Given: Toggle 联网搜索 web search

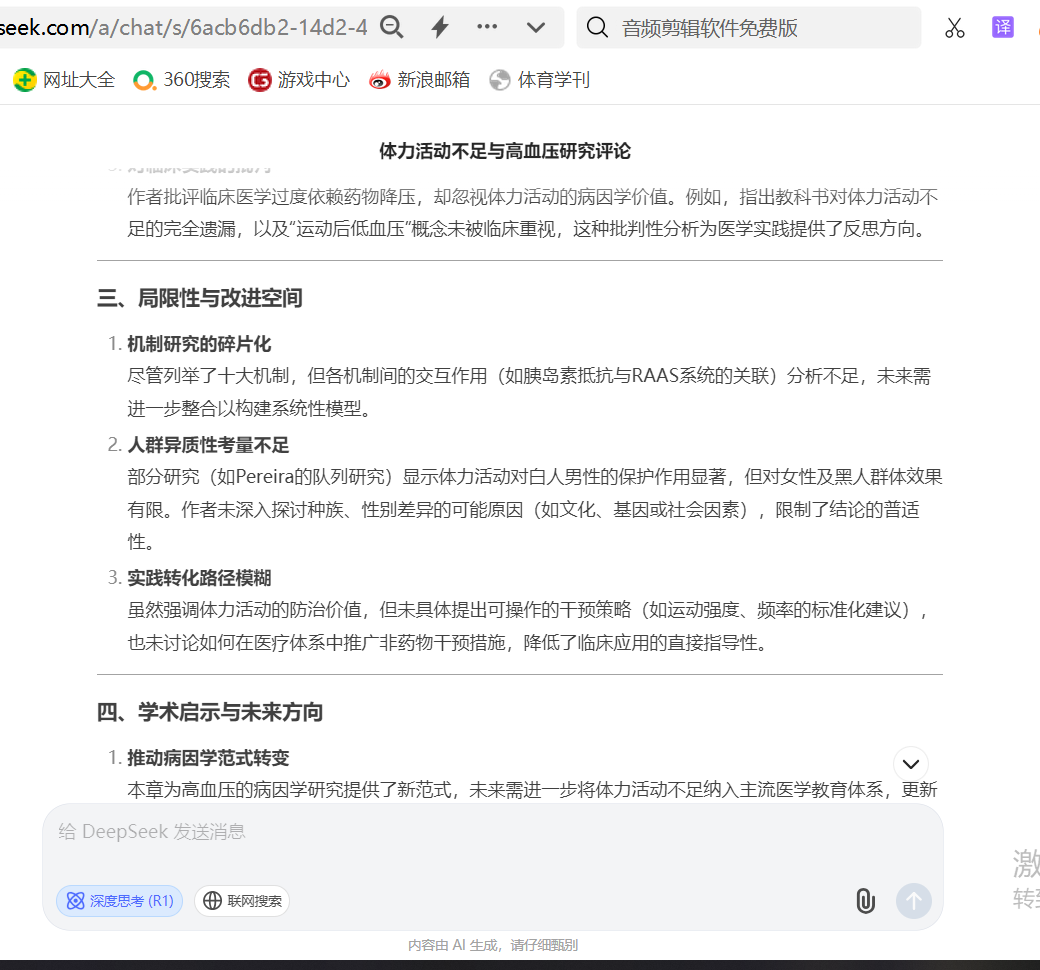Looking at the screenshot, I should 241,900.
